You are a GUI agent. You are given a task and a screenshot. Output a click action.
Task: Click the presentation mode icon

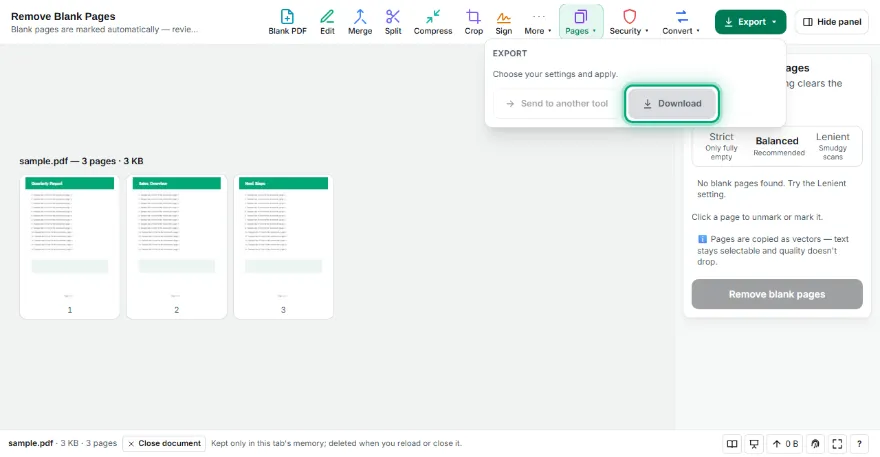754,444
